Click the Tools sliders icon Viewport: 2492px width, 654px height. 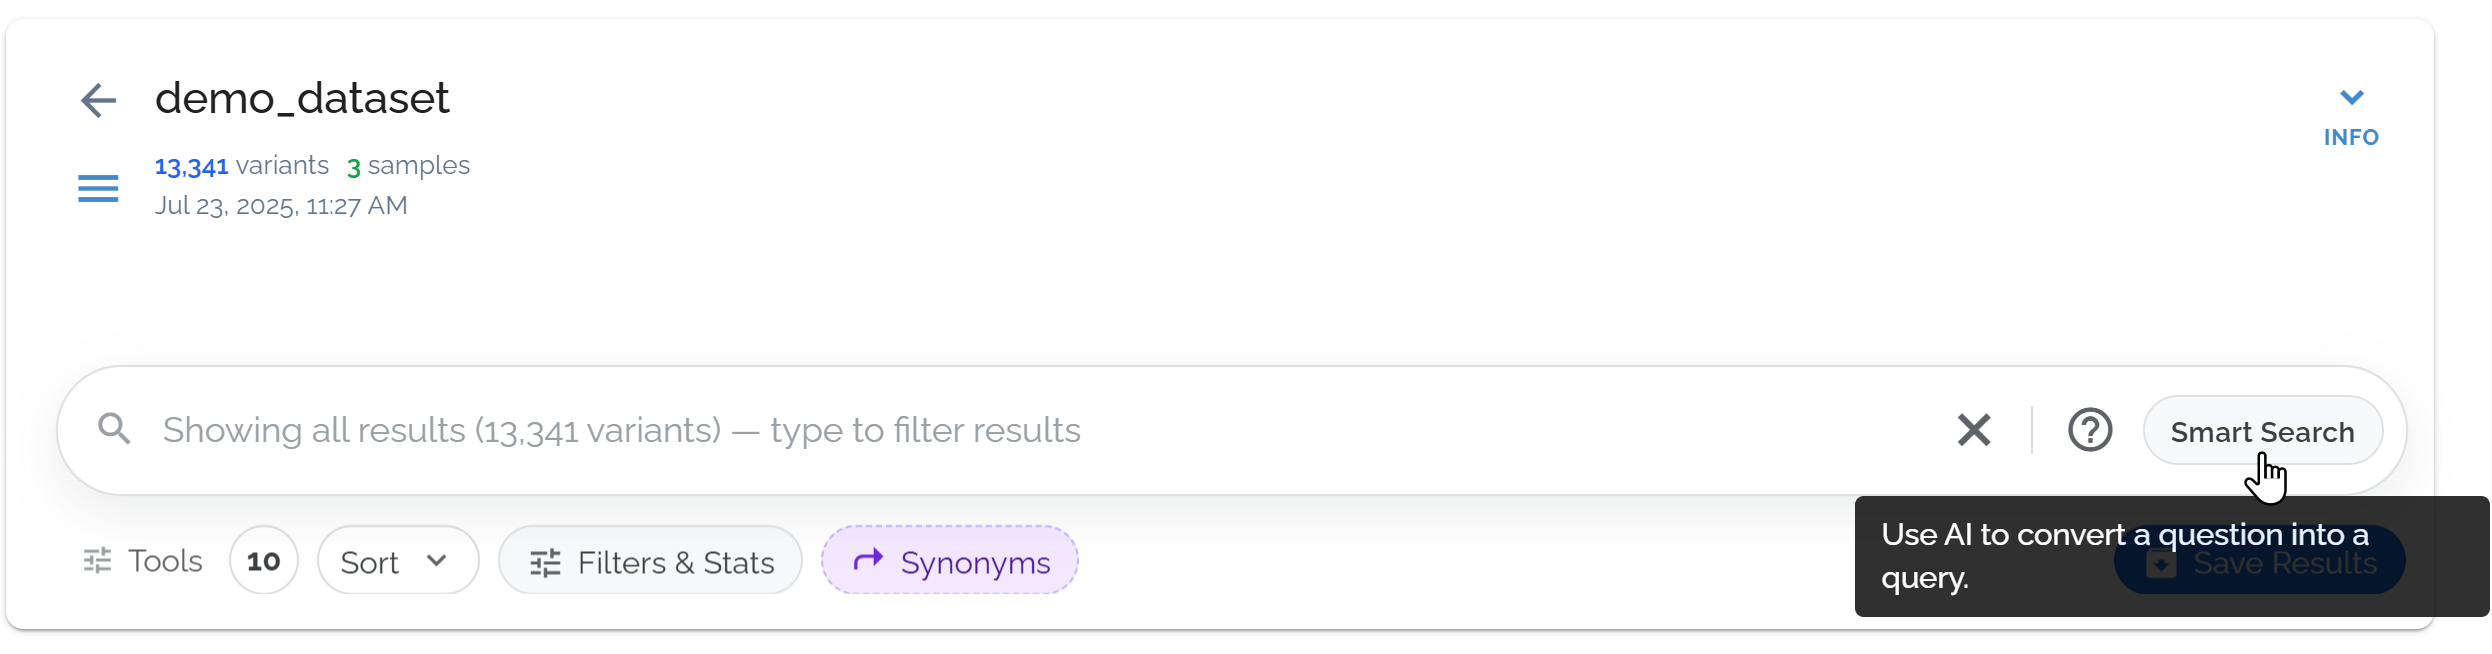click(97, 560)
